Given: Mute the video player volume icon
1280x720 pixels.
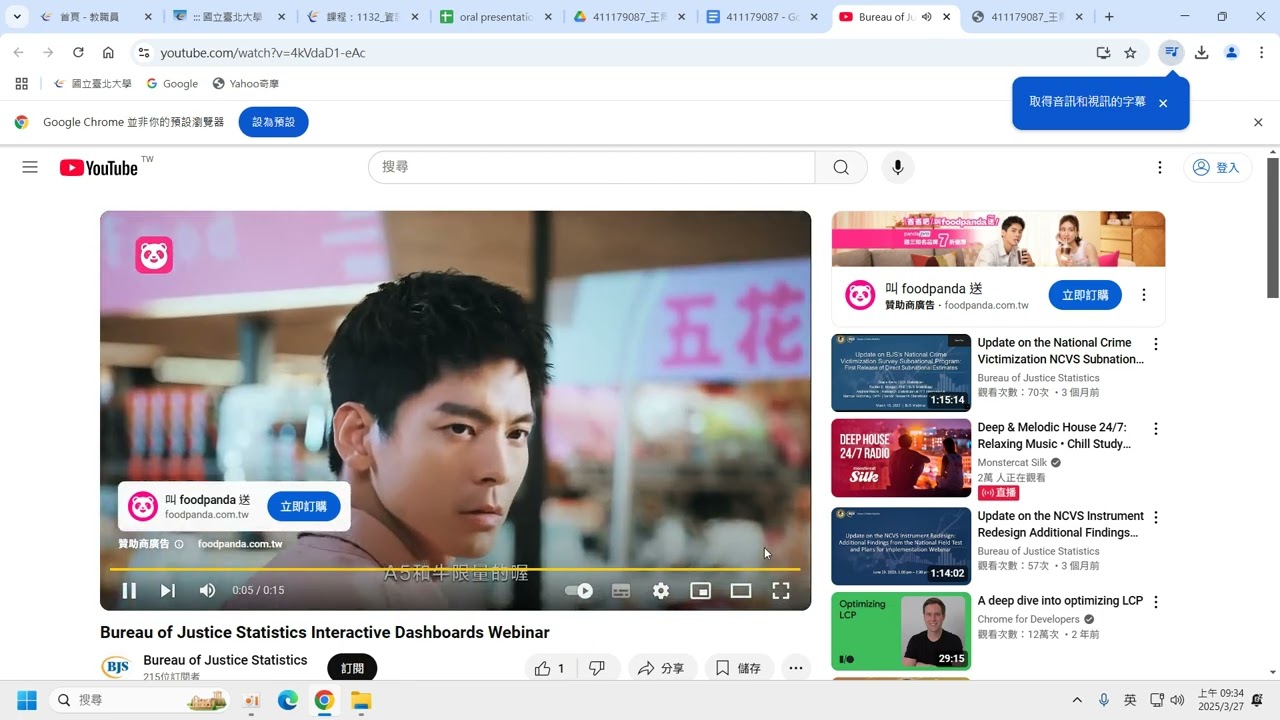Looking at the screenshot, I should (207, 591).
